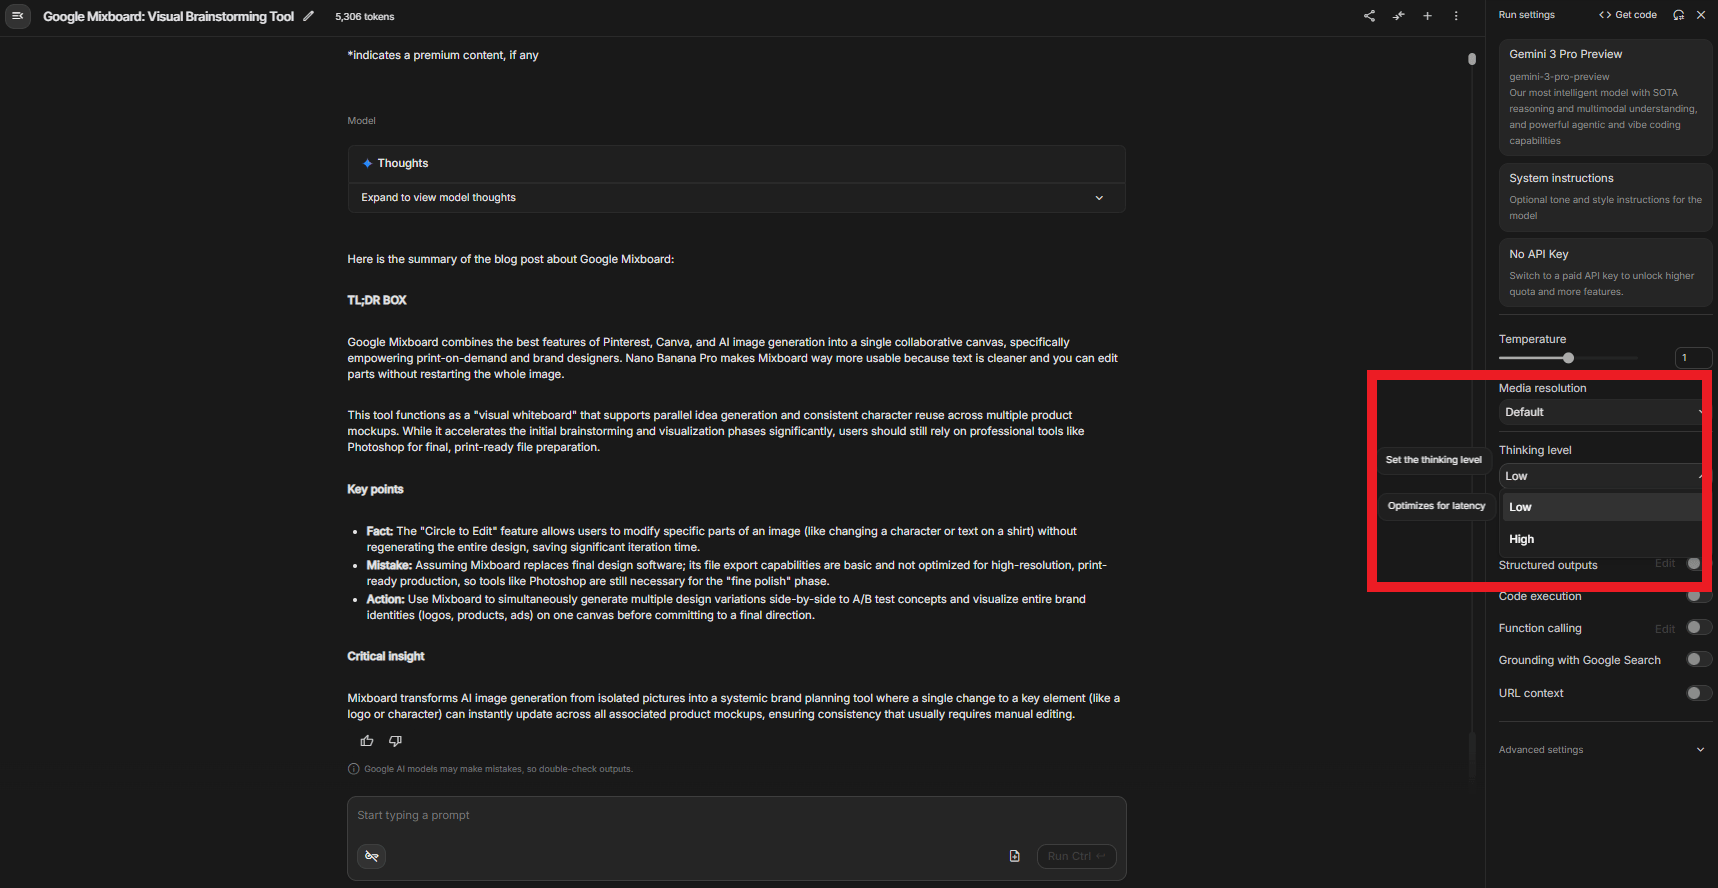Edit the prompt title with the pencil icon
The height and width of the screenshot is (888, 1718).
pyautogui.click(x=308, y=16)
